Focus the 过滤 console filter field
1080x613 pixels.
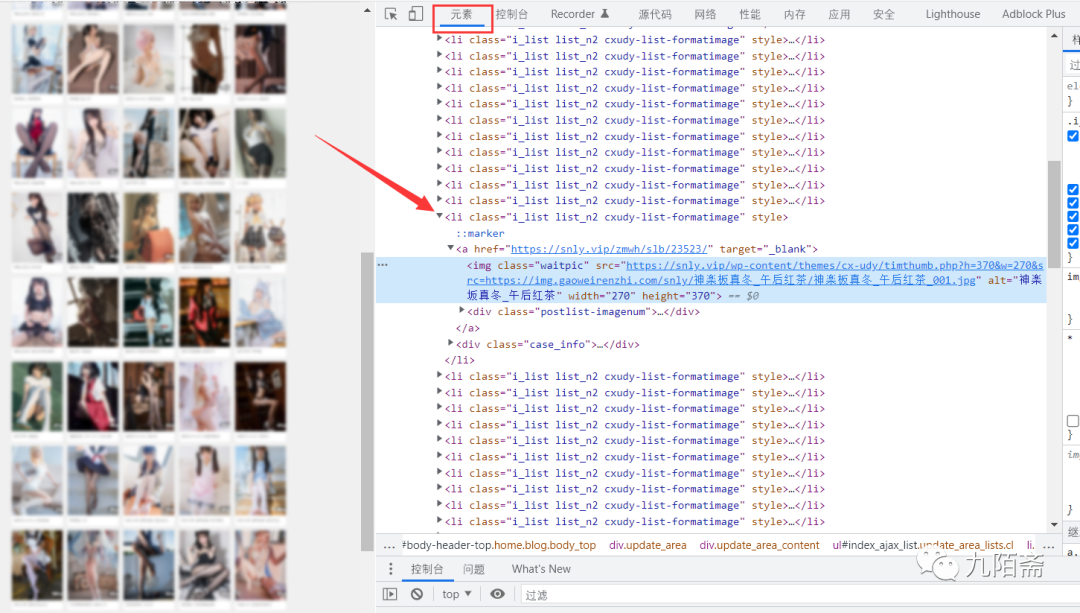[x=799, y=594]
